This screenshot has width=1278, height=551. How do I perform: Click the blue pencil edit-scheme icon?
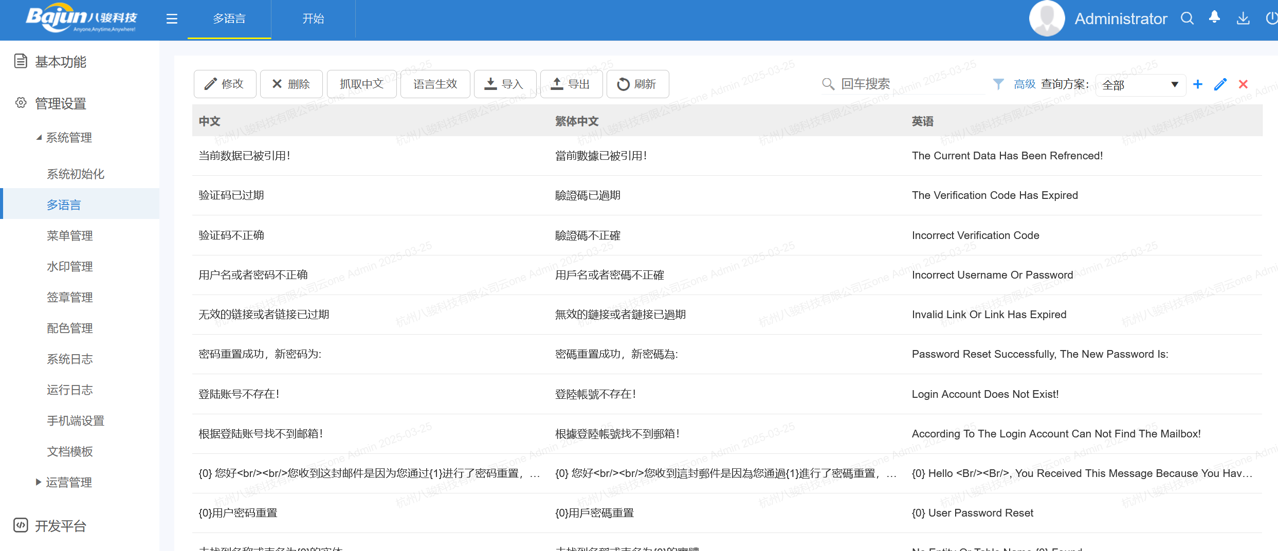[x=1220, y=85]
